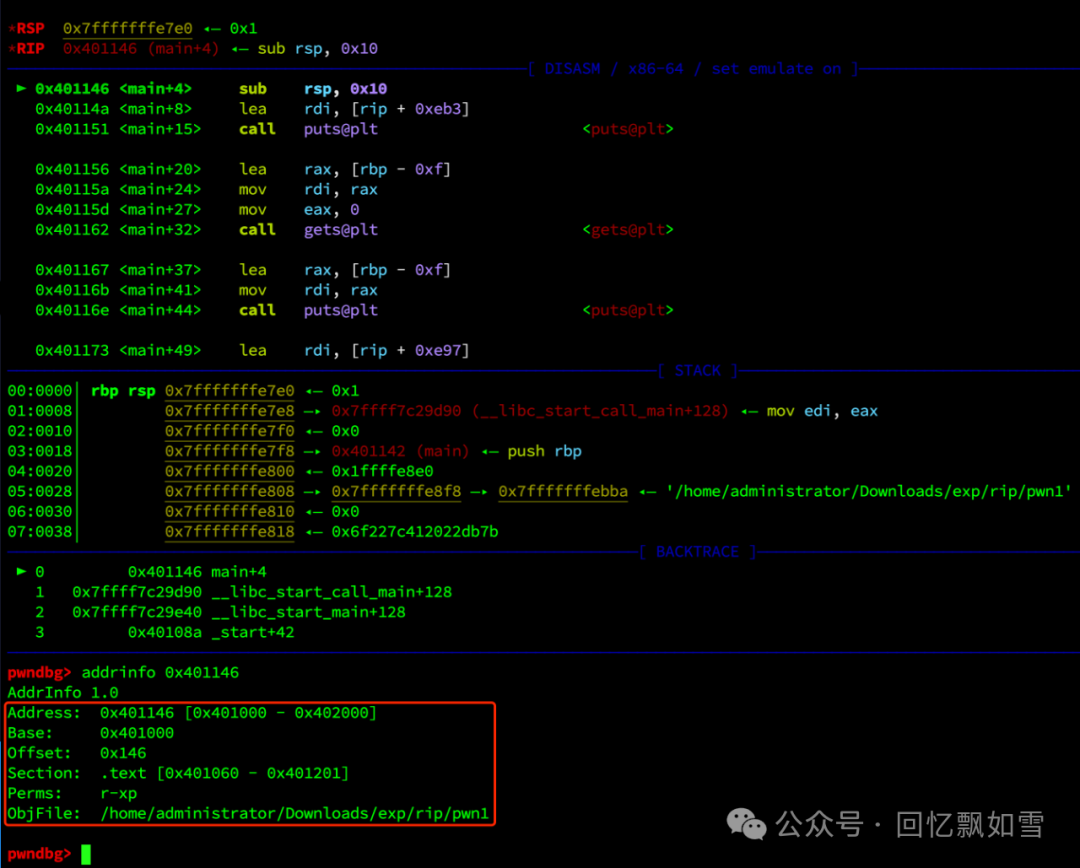Select pointer 0x7fffffffebba in stack
The image size is (1080, 868).
563,491
